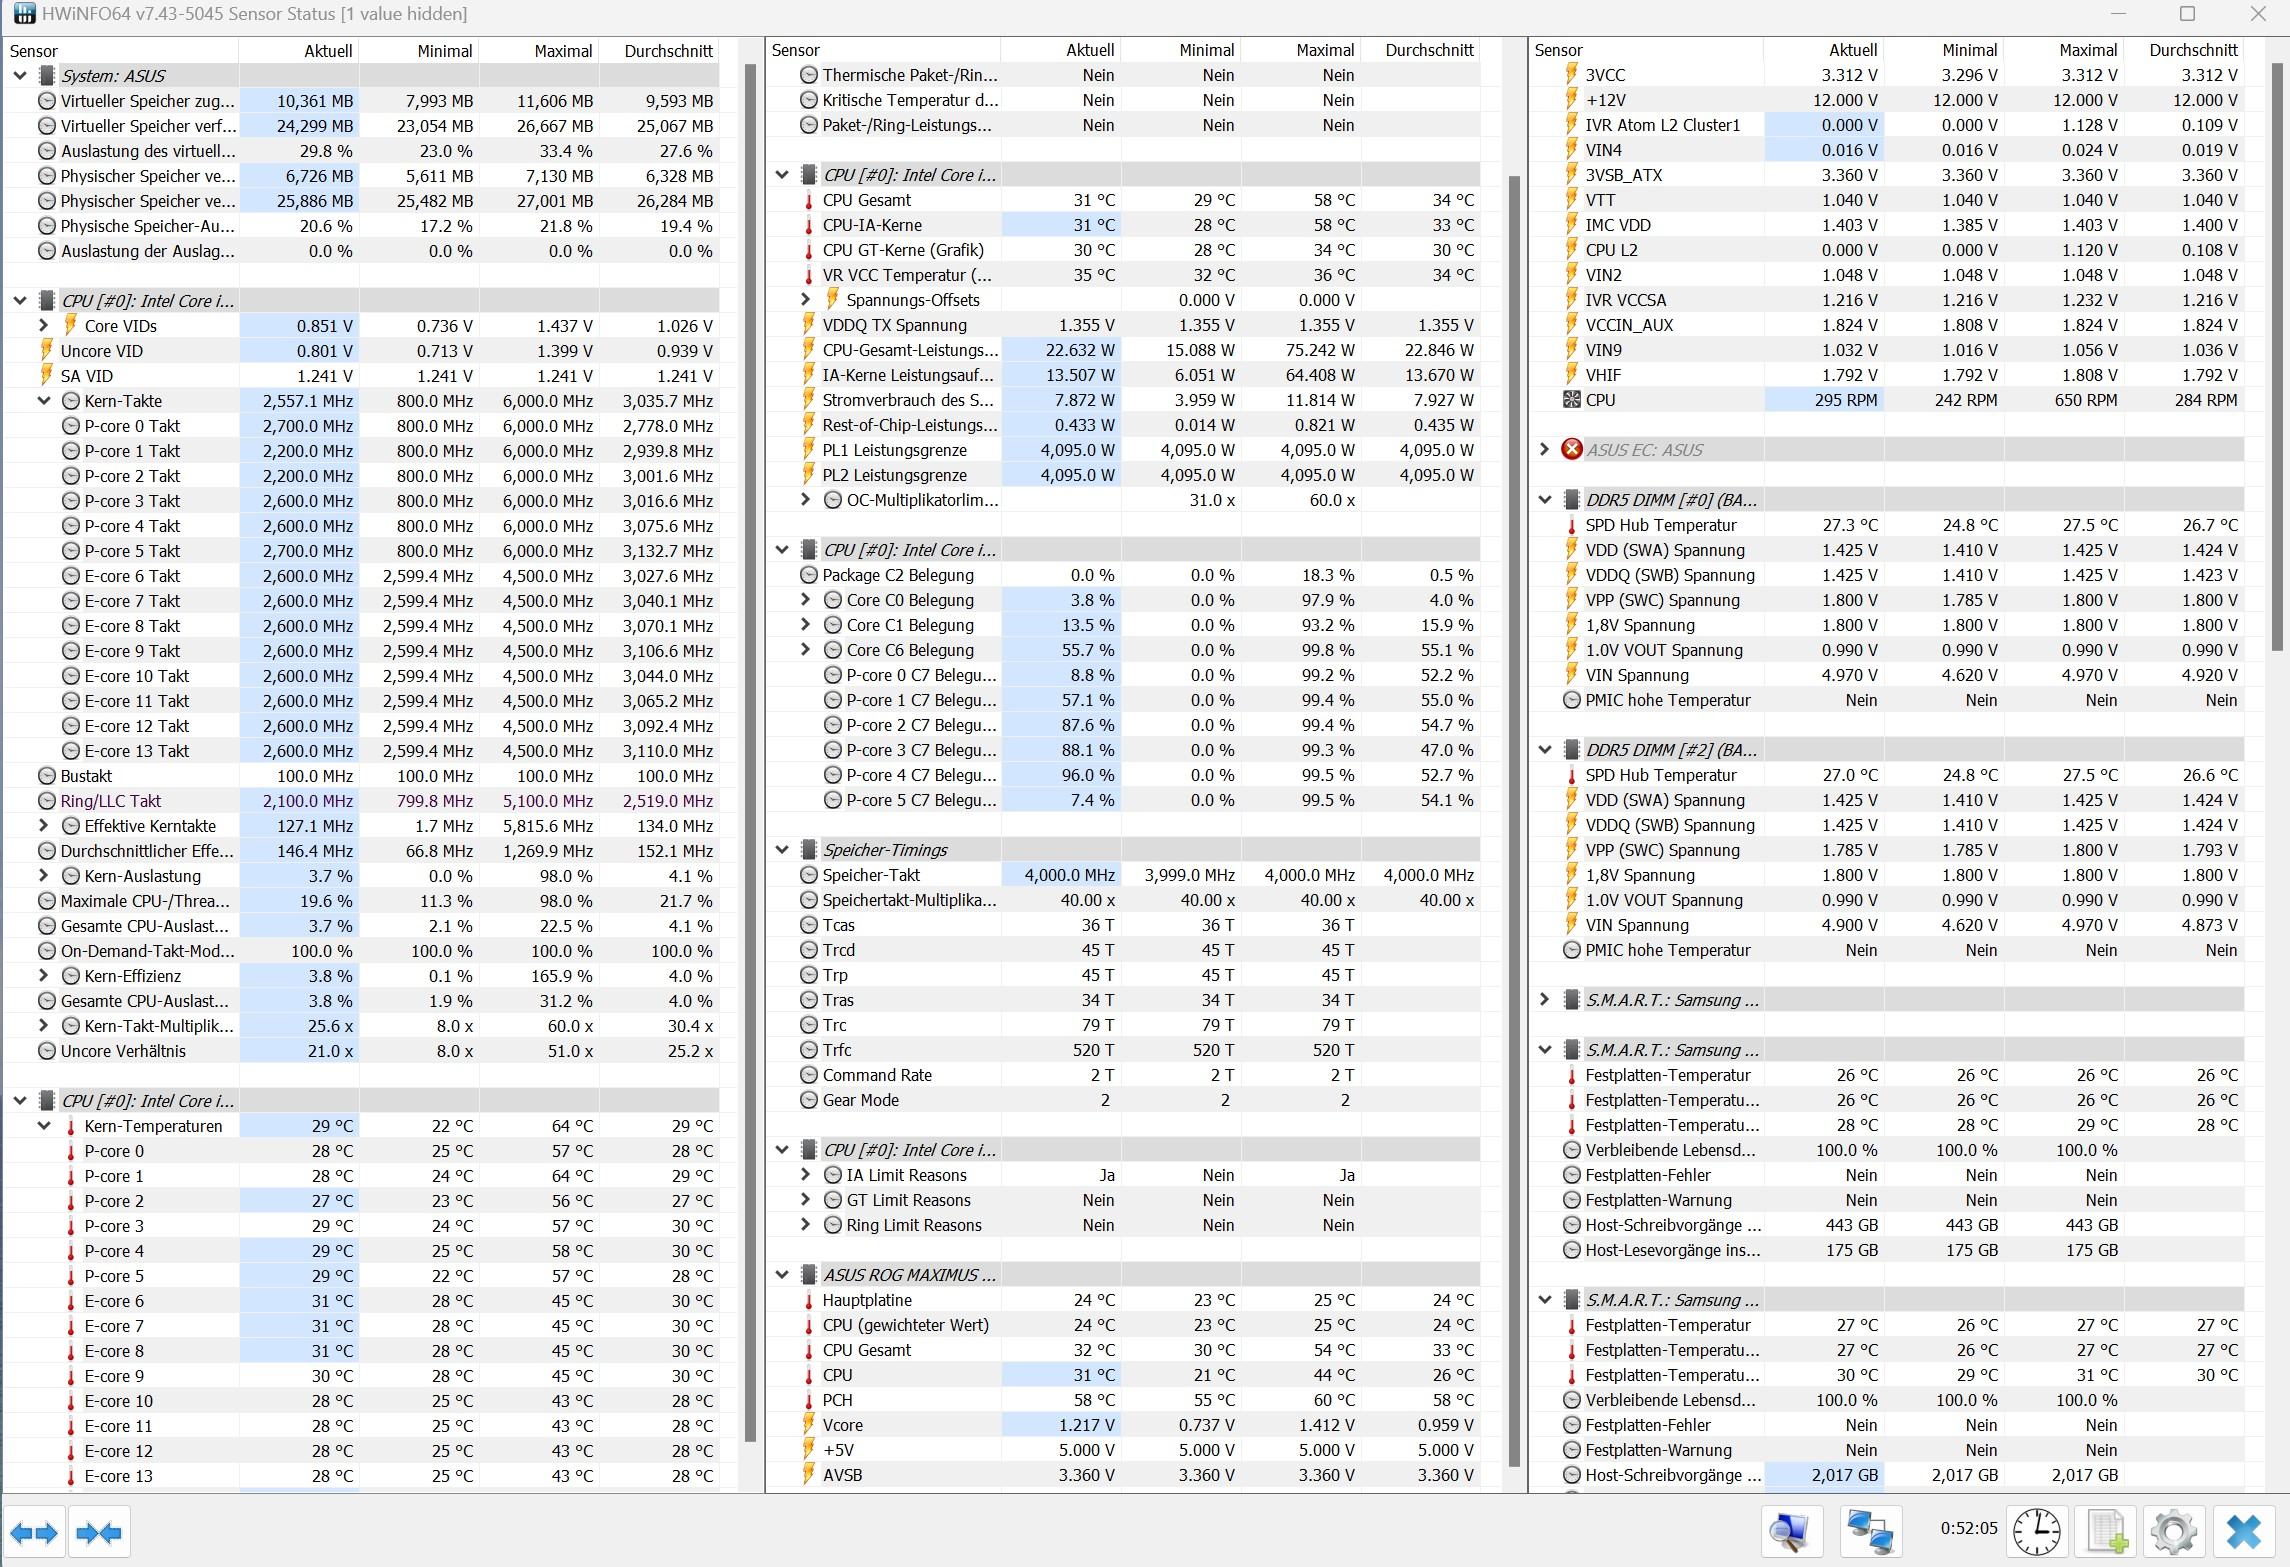The width and height of the screenshot is (2290, 1567).
Task: Click the scrollbar beside the System: ASUS panel
Action: coord(750,755)
